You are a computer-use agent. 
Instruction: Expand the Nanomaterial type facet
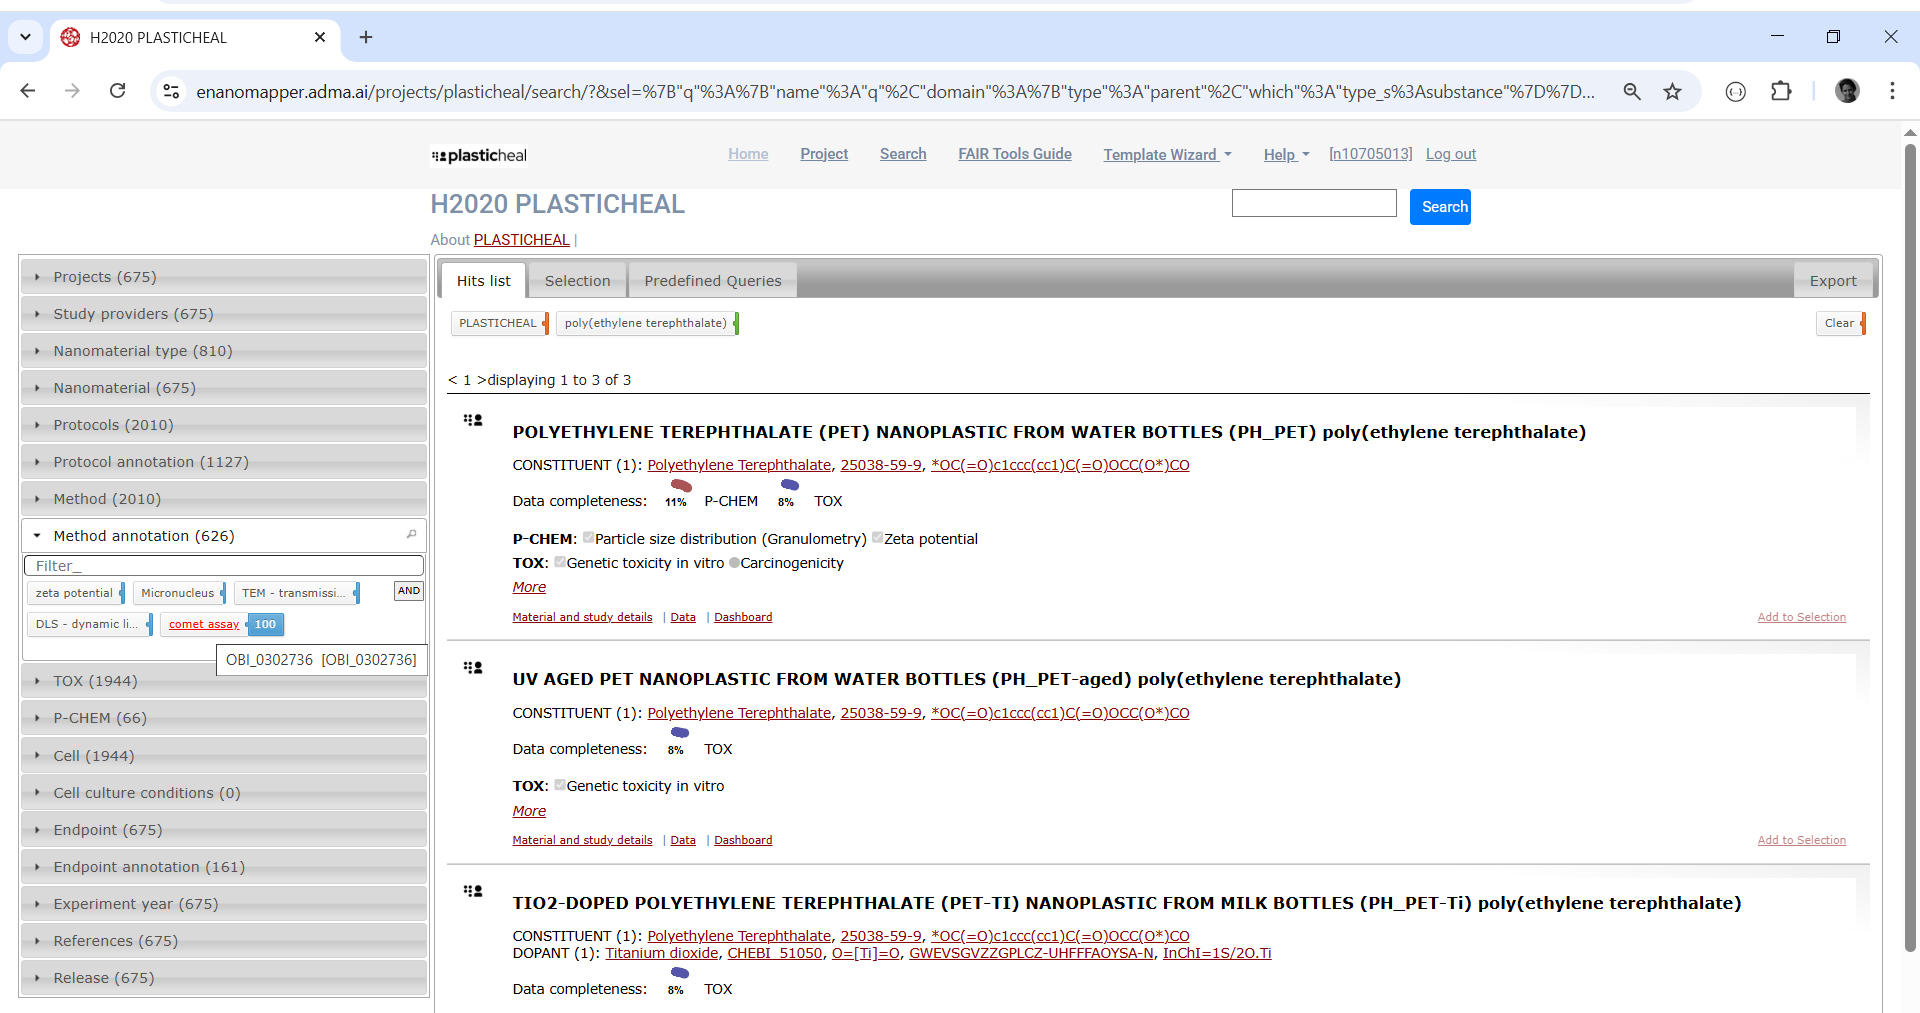click(x=142, y=351)
